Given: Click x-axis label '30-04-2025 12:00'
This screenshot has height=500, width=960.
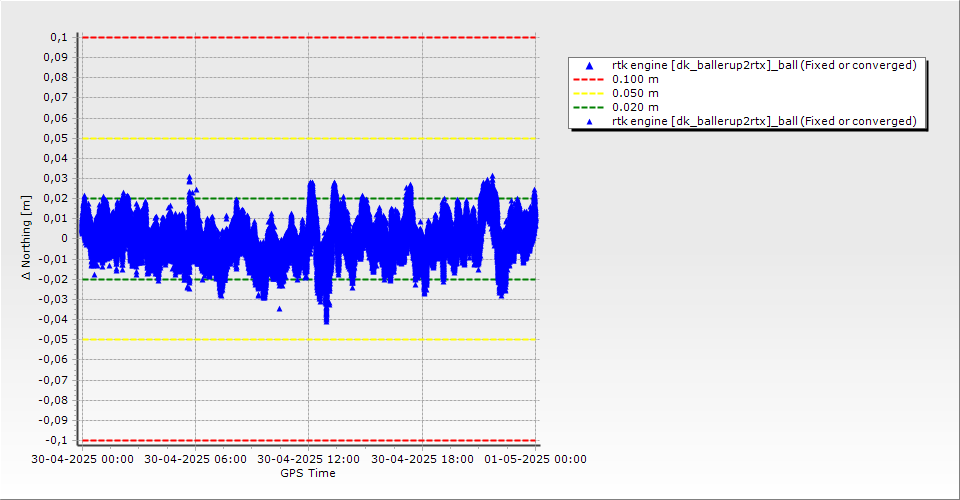Looking at the screenshot, I should pyautogui.click(x=309, y=459).
